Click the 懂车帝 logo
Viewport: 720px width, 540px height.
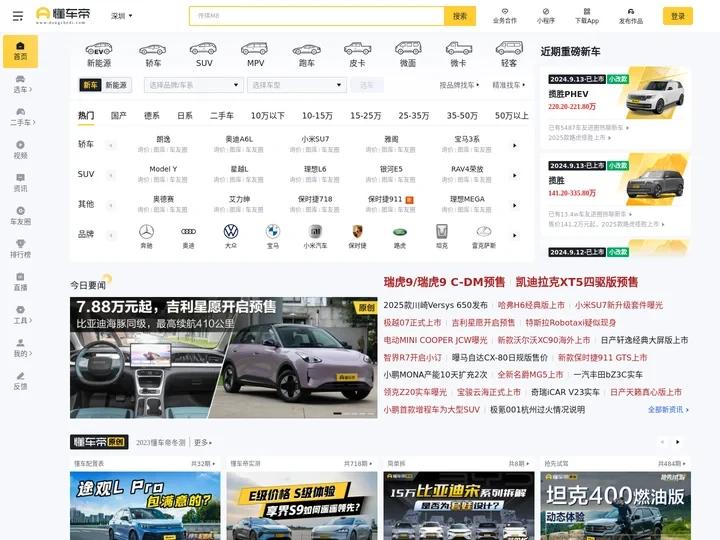(x=63, y=15)
